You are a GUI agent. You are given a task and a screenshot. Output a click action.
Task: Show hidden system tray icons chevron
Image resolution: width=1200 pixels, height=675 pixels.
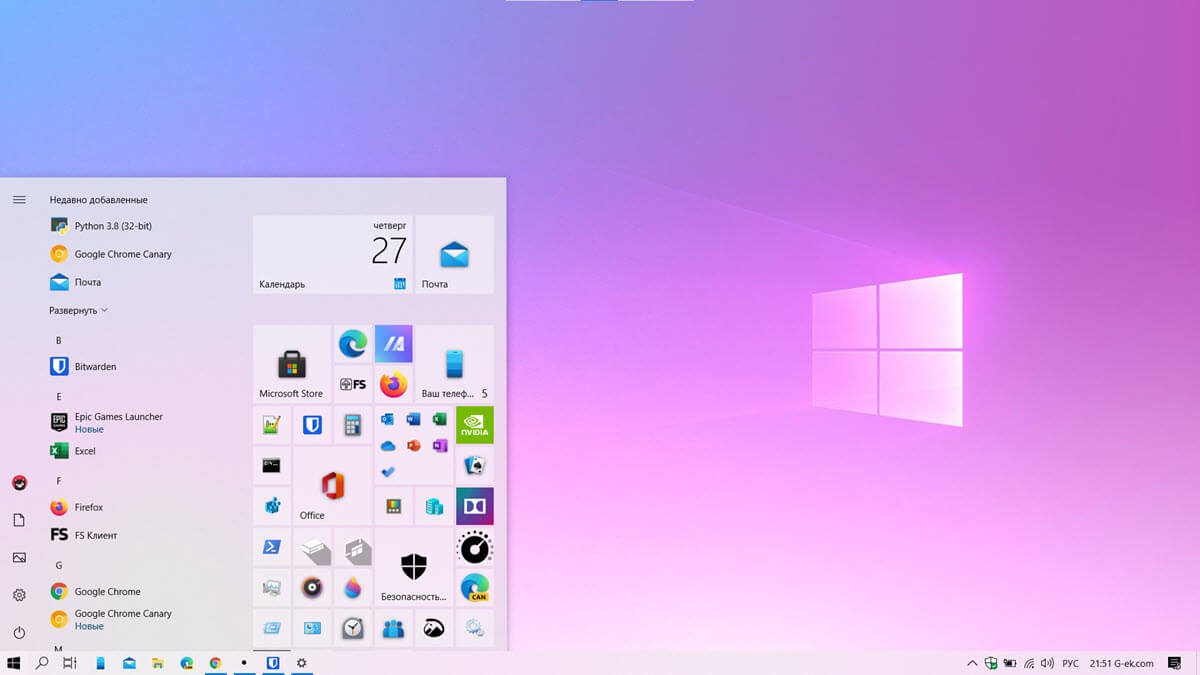tap(972, 663)
